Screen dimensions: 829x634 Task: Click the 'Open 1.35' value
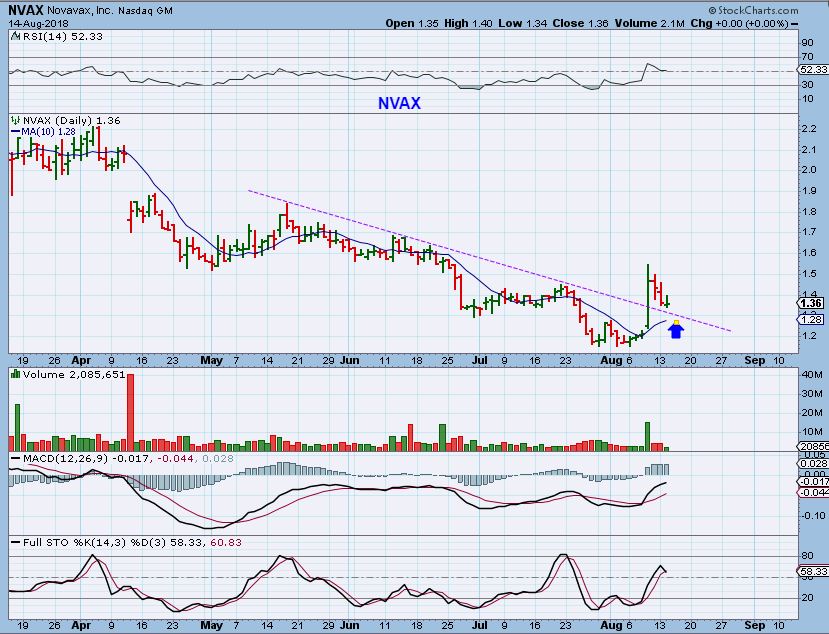[x=412, y=23]
